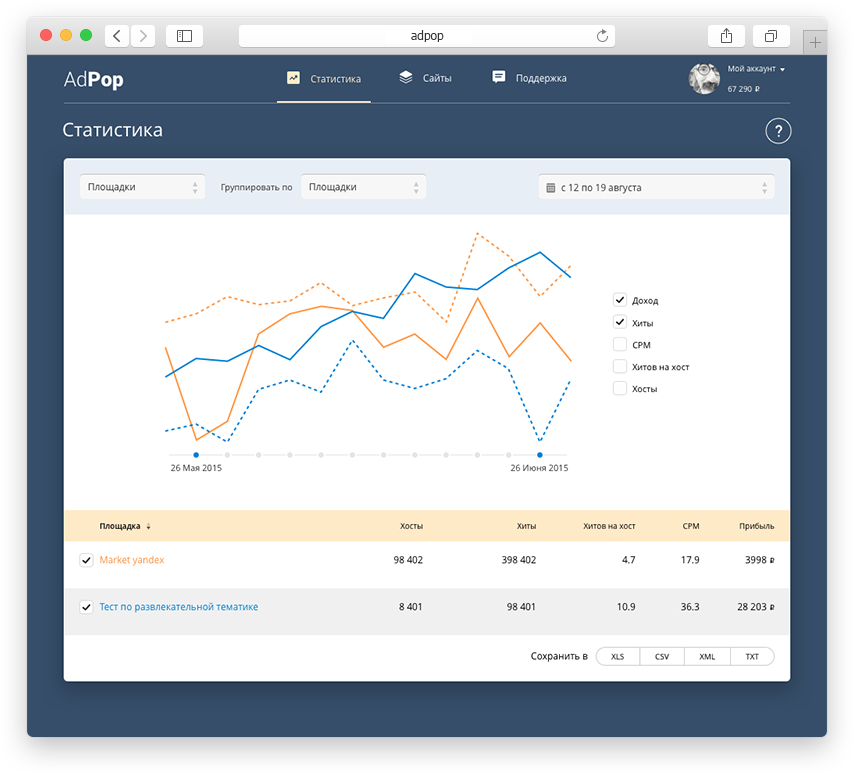
Task: Click the browser share icon
Action: pos(726,36)
